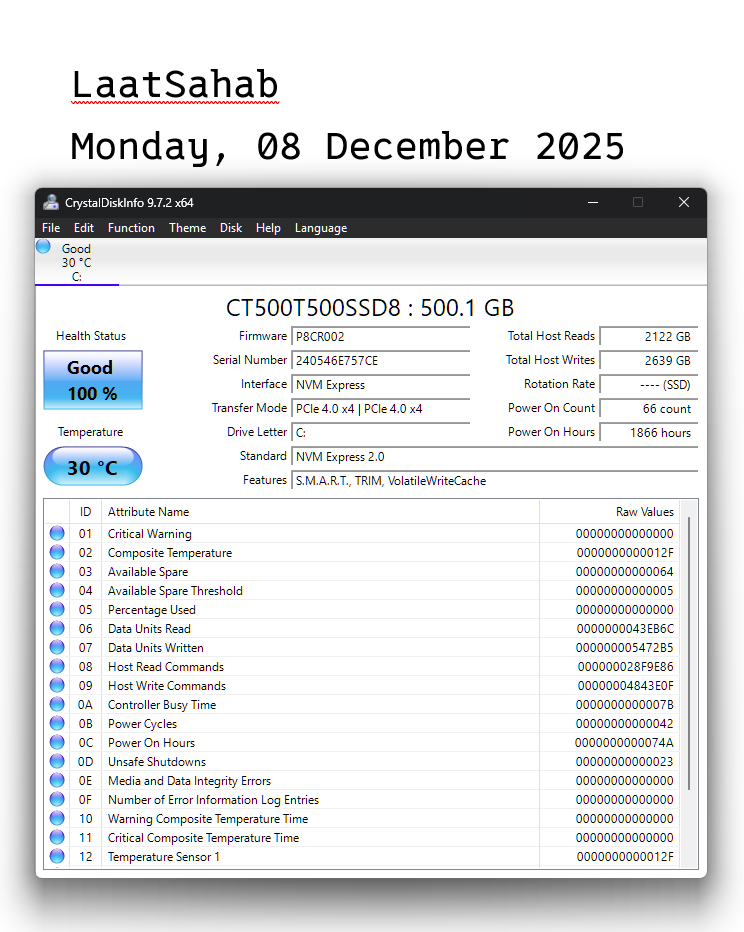Click the status orb beside Unsafe Shutdowns
The height and width of the screenshot is (932, 744).
tap(57, 762)
